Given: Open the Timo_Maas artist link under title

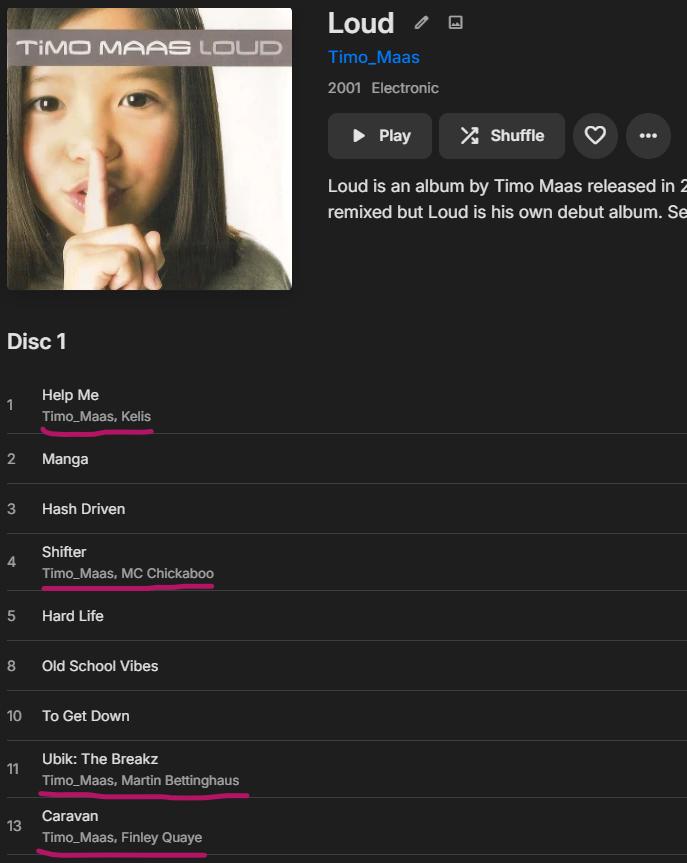Looking at the screenshot, I should [x=374, y=57].
